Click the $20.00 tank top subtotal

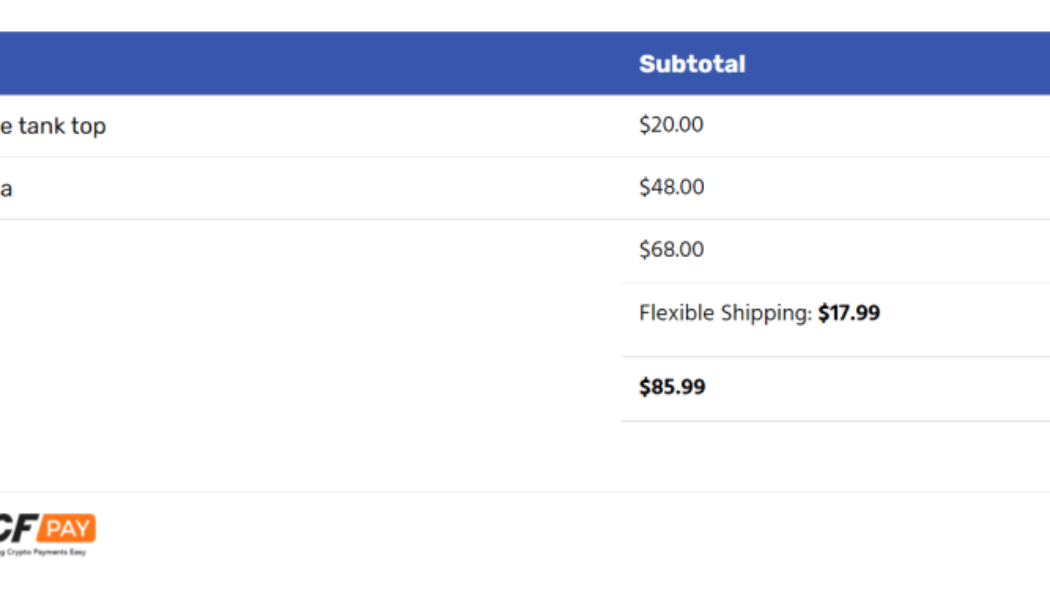click(671, 125)
